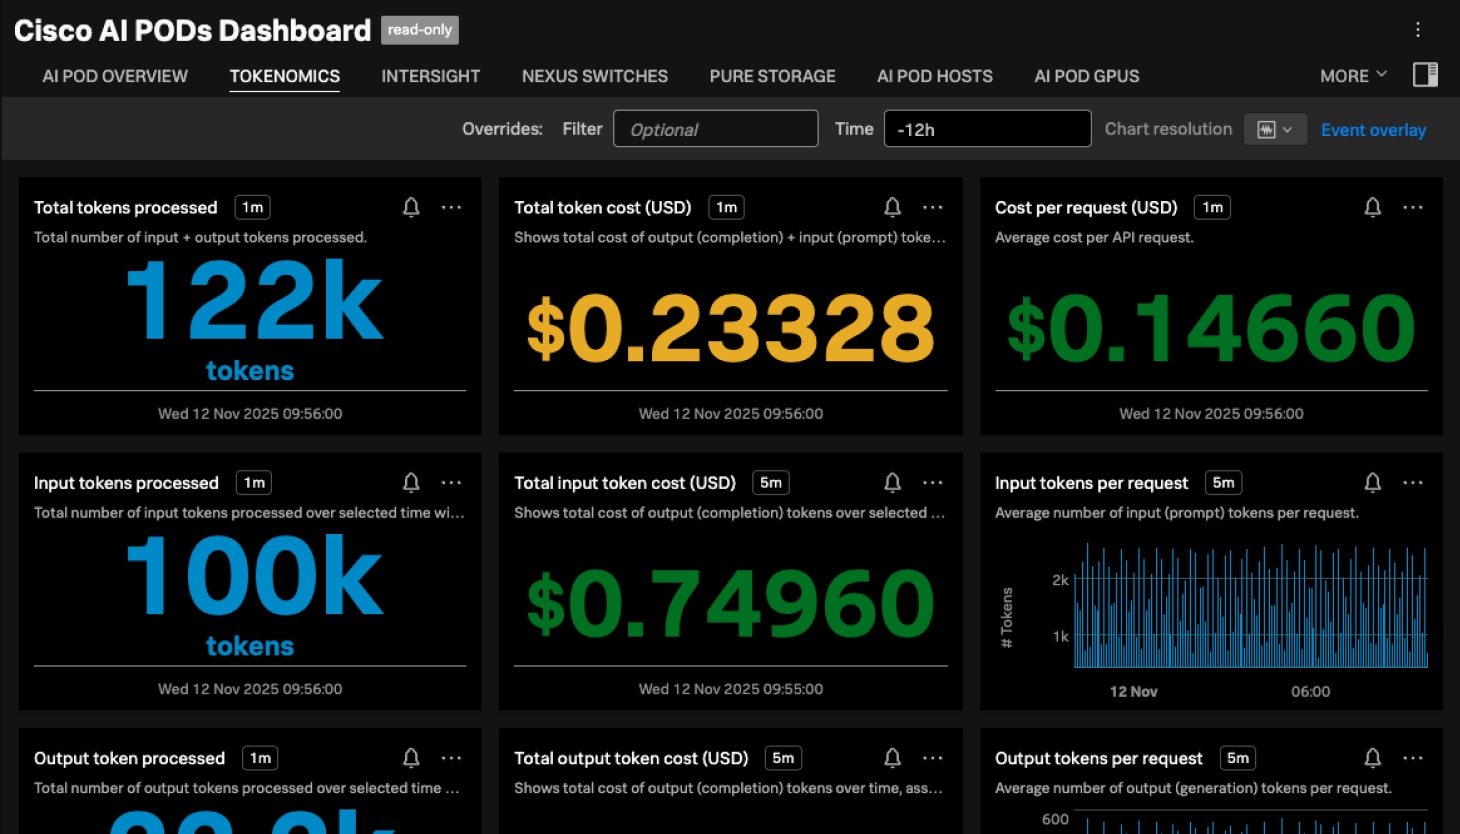Screen dimensions: 1460x834
Task: Open more options for Total tokens processed
Action: pos(452,207)
